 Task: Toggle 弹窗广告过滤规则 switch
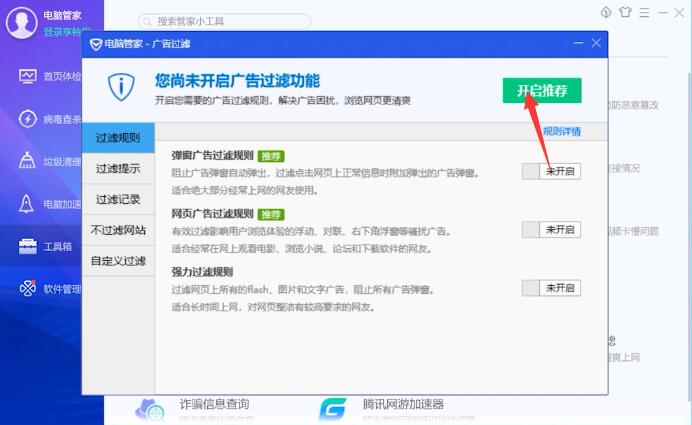tap(551, 171)
